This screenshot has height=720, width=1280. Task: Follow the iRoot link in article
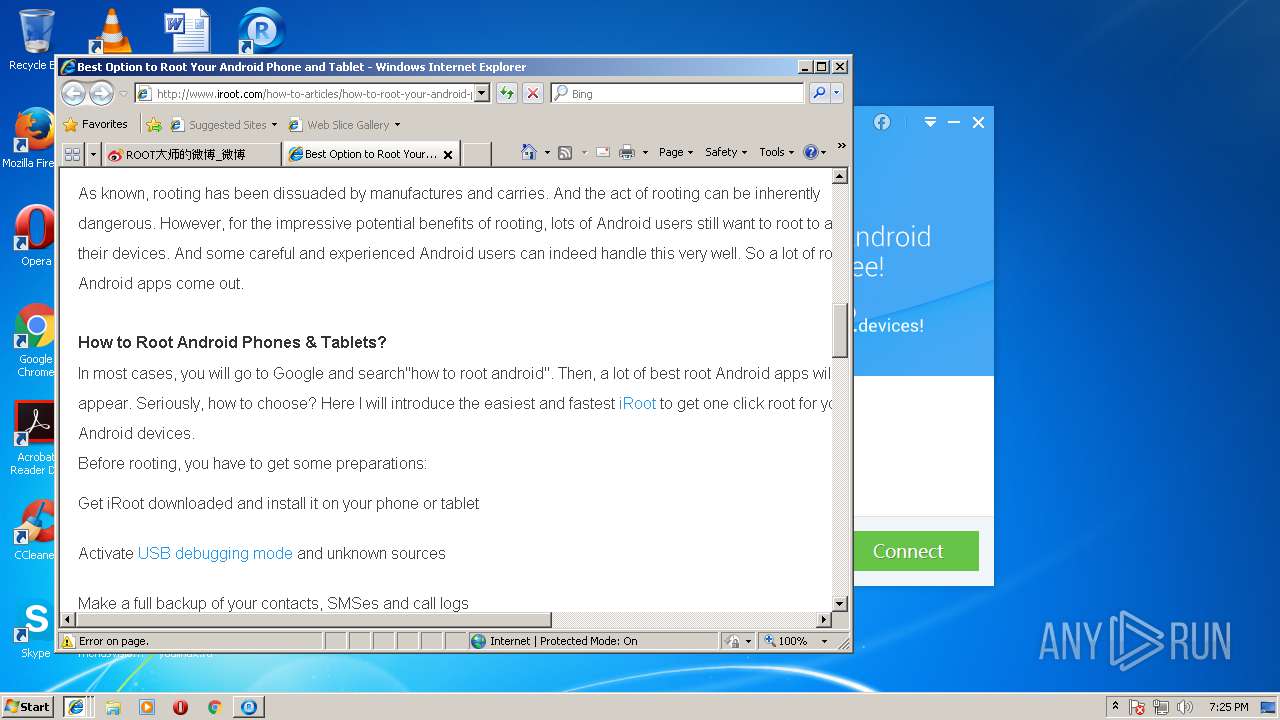coord(638,403)
